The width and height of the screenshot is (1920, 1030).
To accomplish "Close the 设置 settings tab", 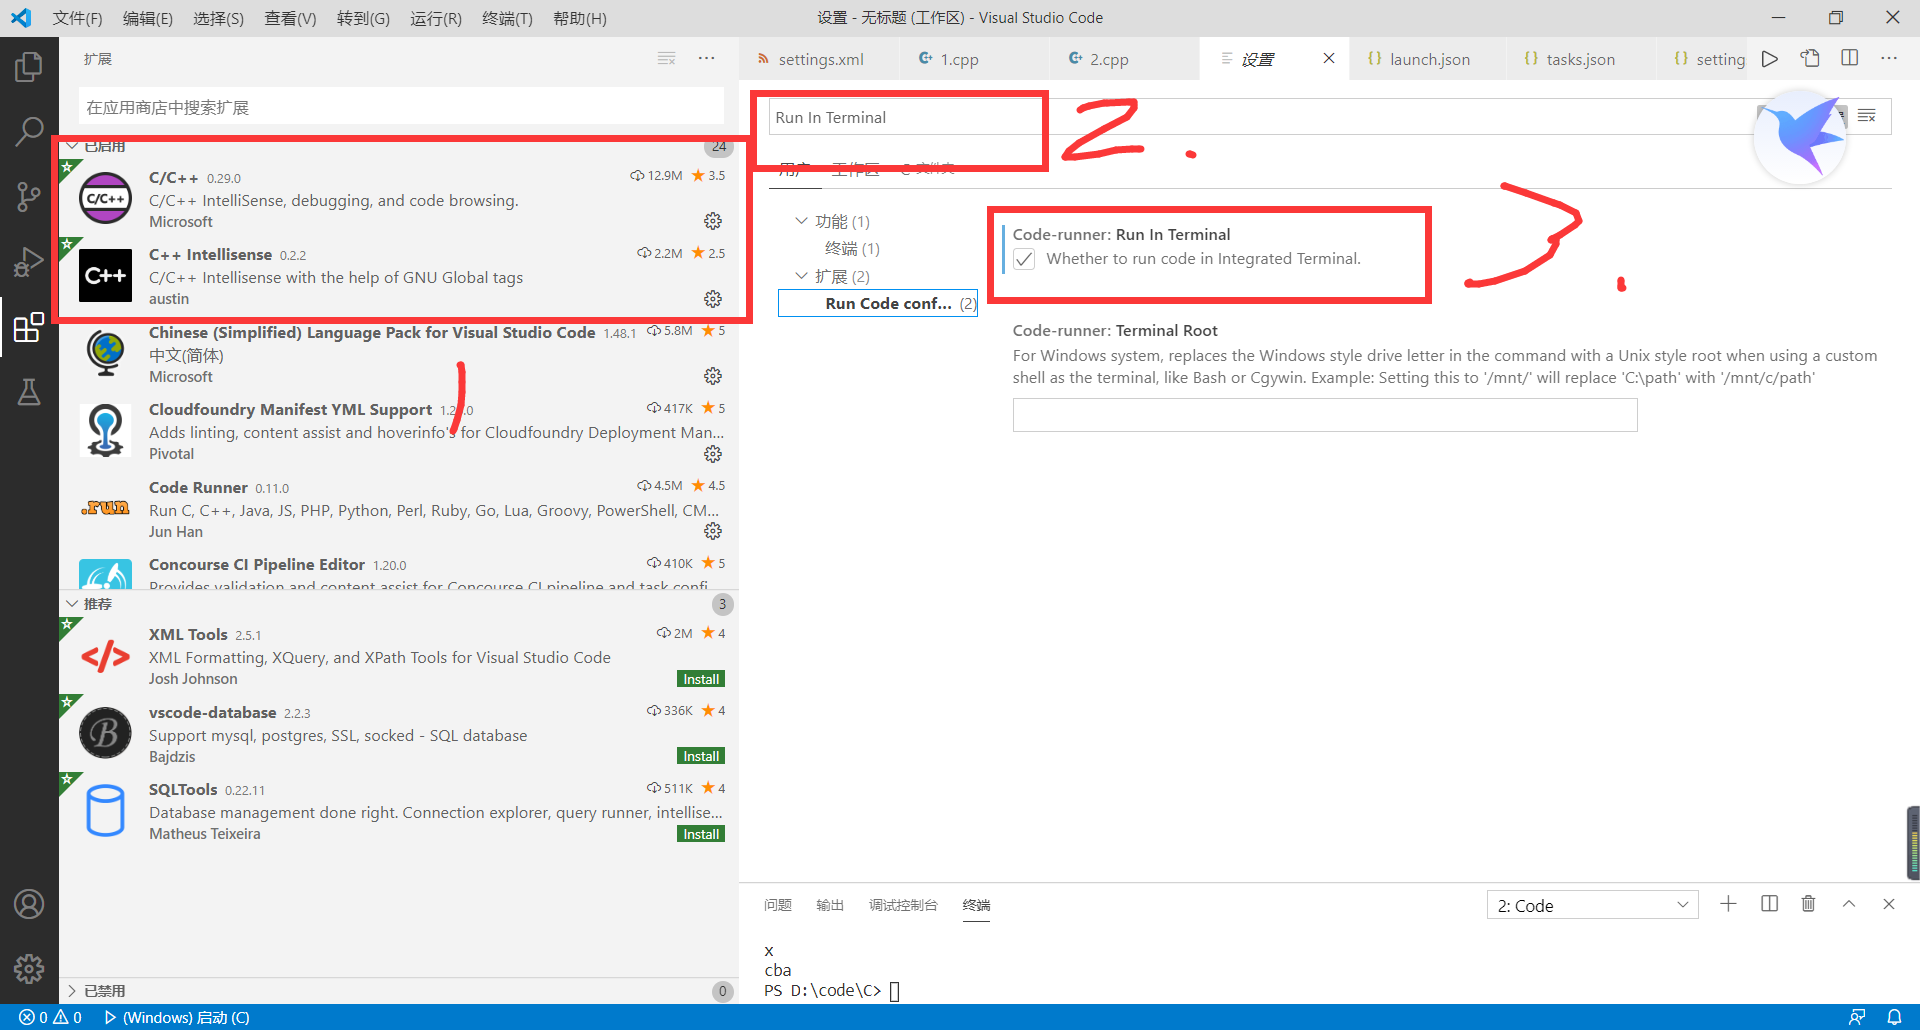I will pyautogui.click(x=1329, y=59).
